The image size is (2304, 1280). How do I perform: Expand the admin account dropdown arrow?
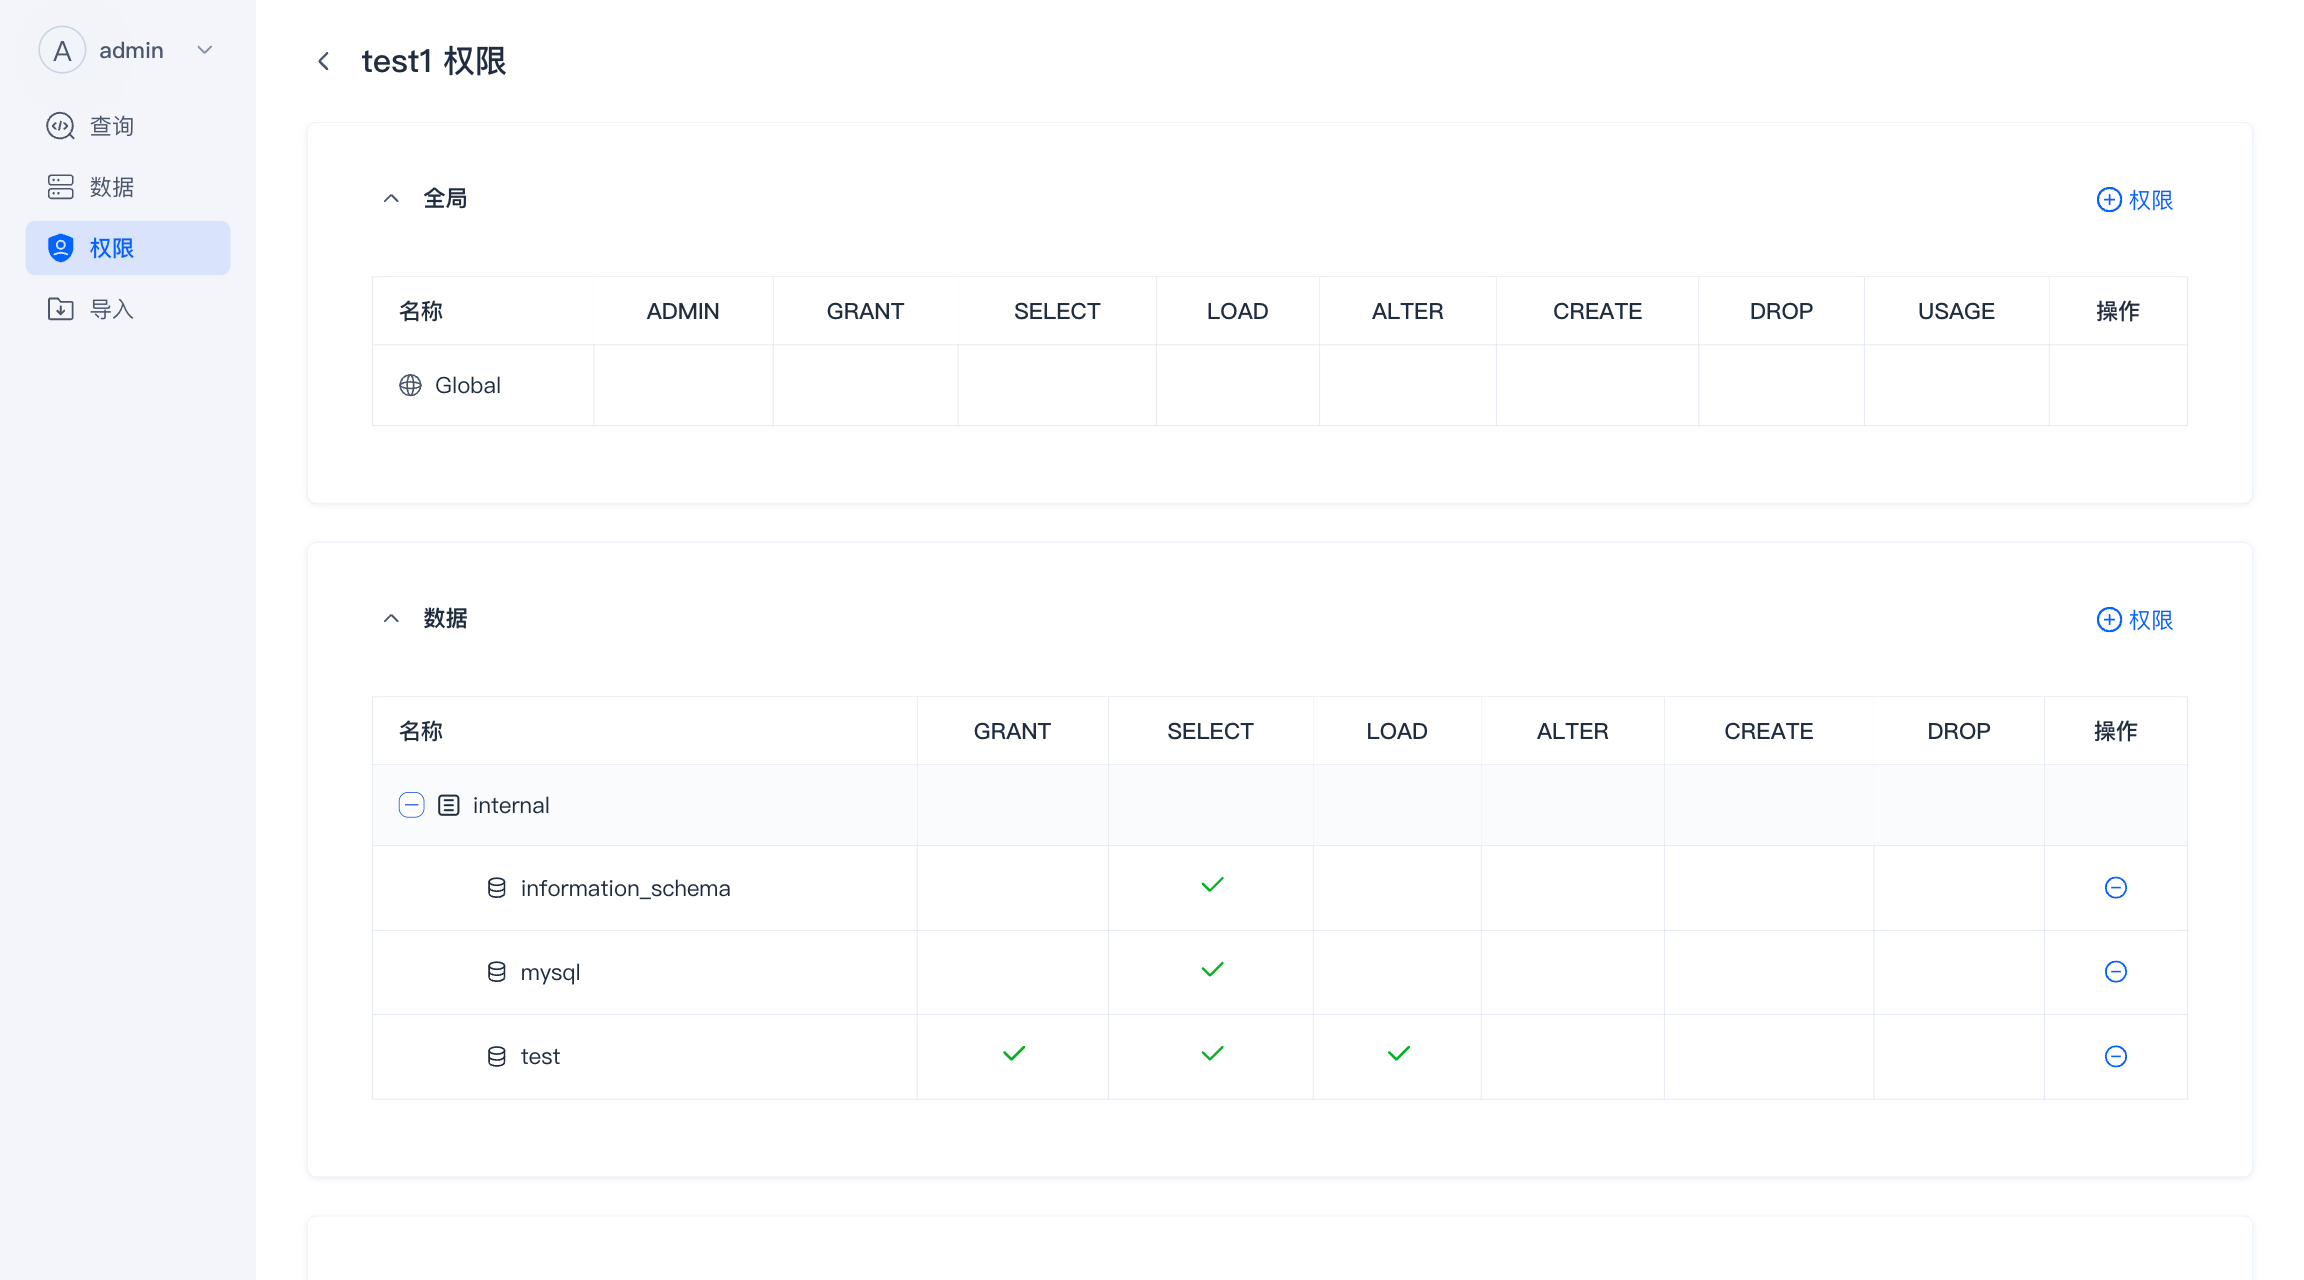pos(205,50)
